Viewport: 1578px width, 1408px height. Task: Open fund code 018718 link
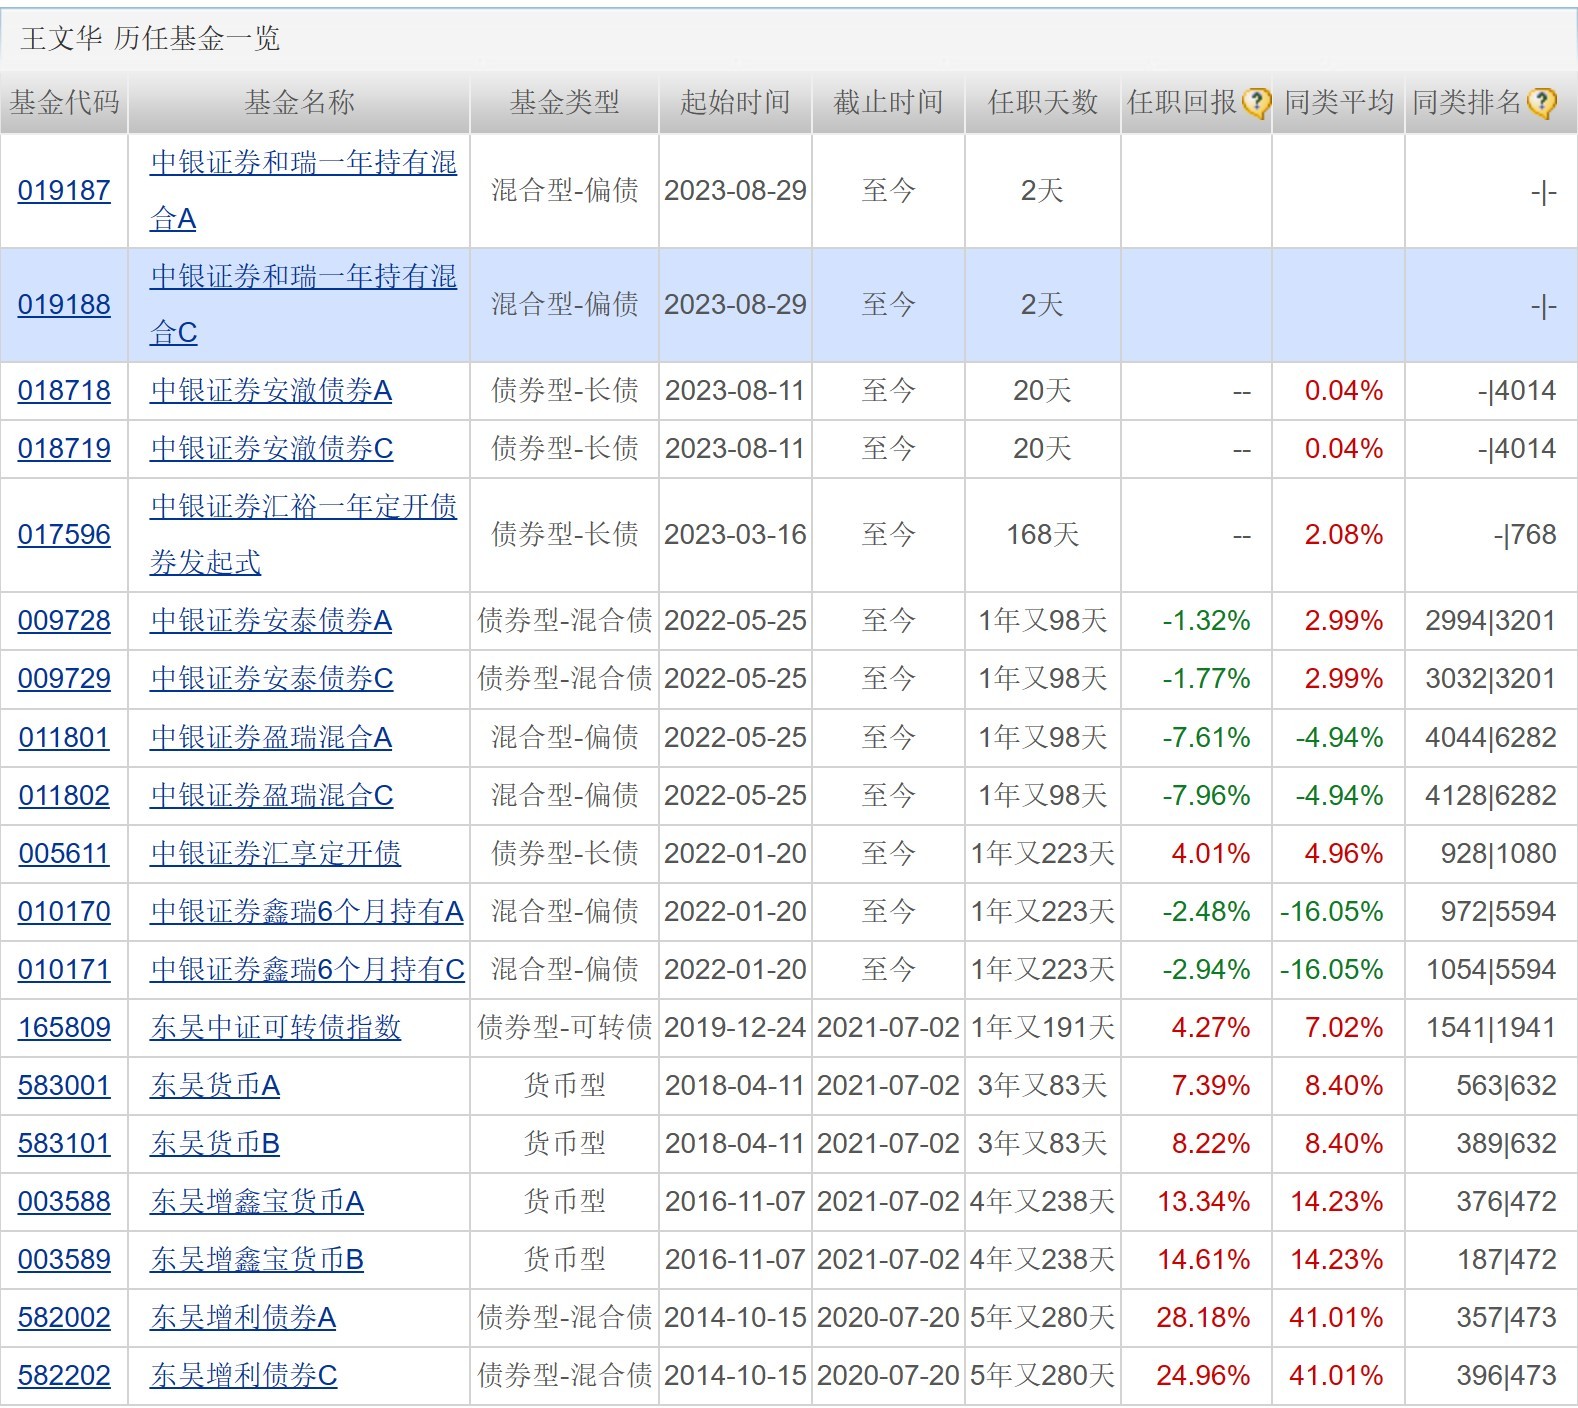tap(64, 390)
